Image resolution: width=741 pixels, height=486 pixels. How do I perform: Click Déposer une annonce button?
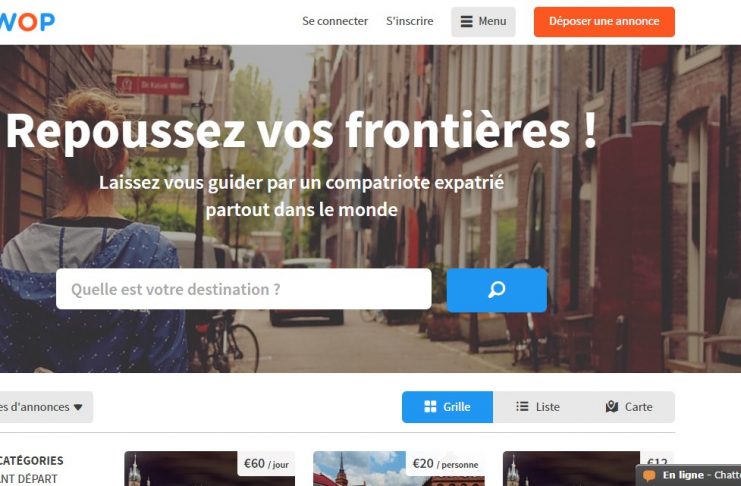pyautogui.click(x=604, y=22)
